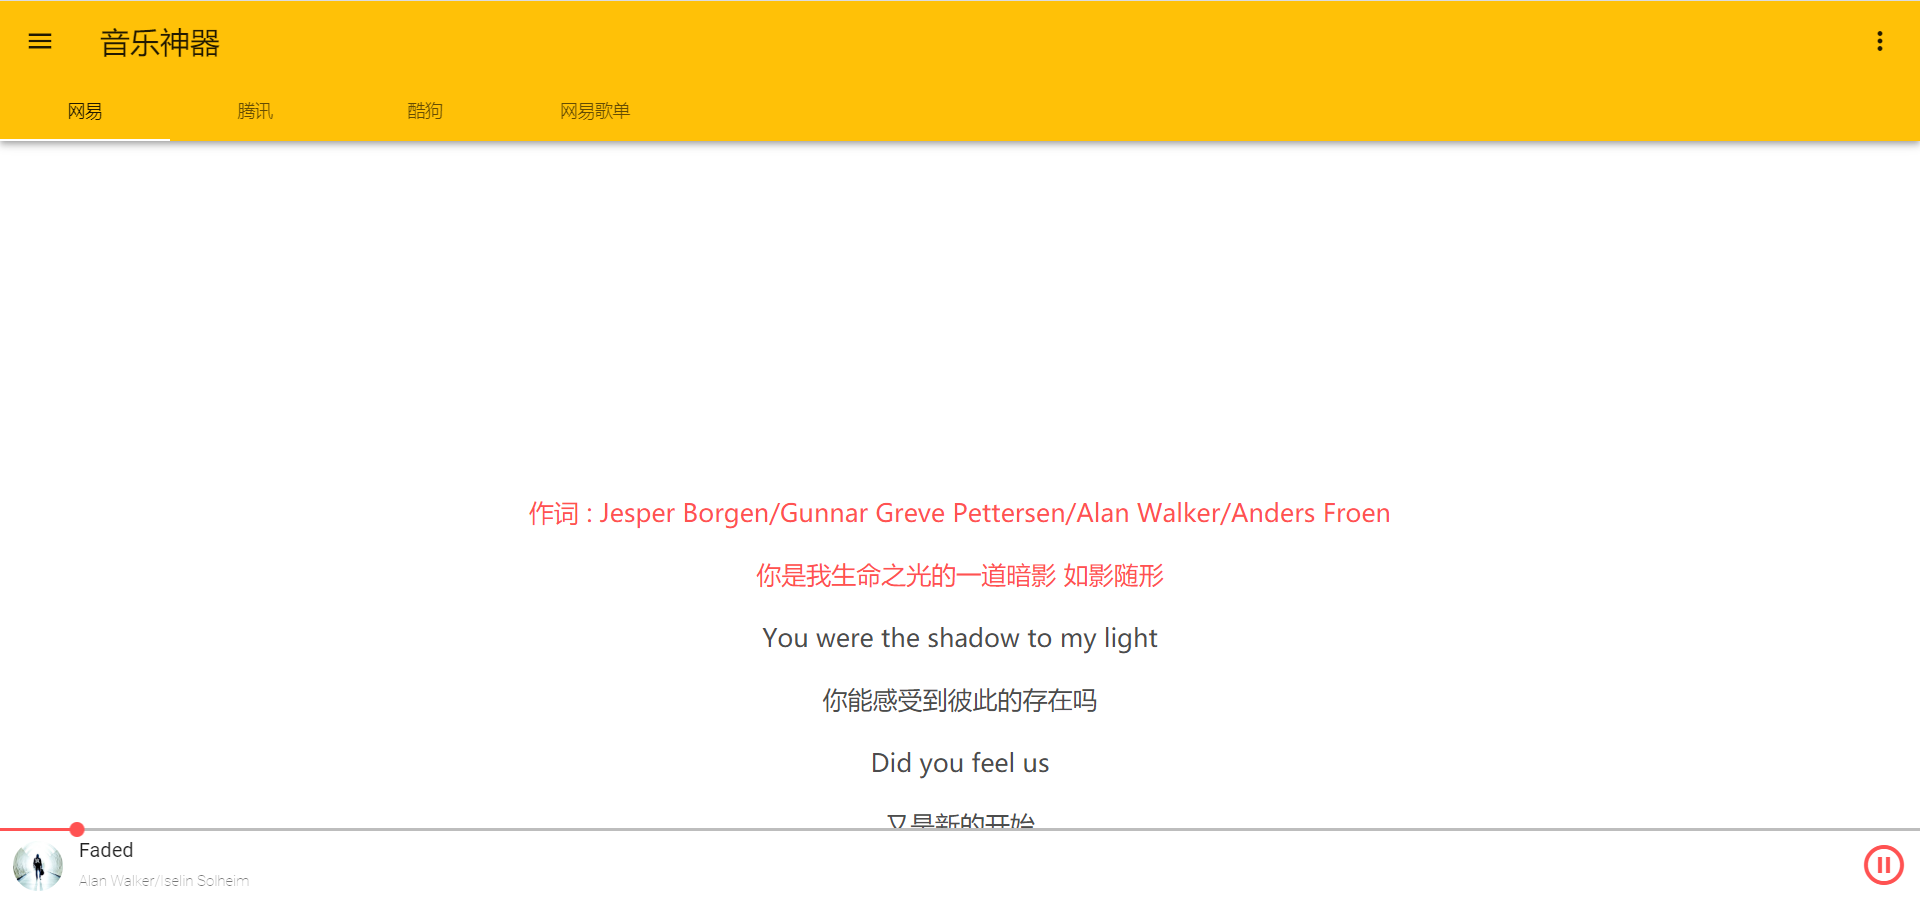Select the 网易歌单 tab
Viewport: 1920px width, 902px height.
pyautogui.click(x=594, y=111)
